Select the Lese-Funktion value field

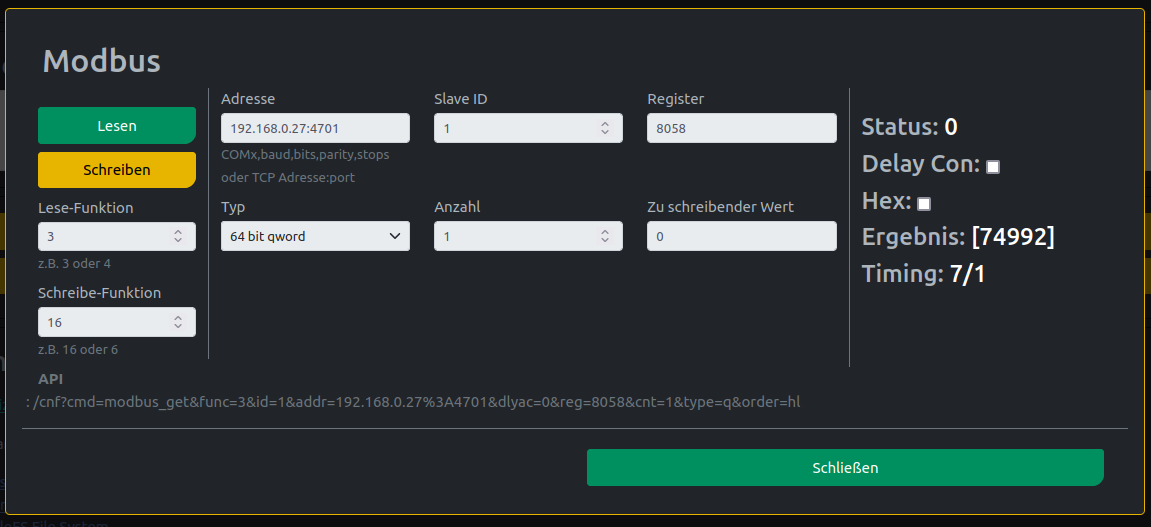pos(117,236)
